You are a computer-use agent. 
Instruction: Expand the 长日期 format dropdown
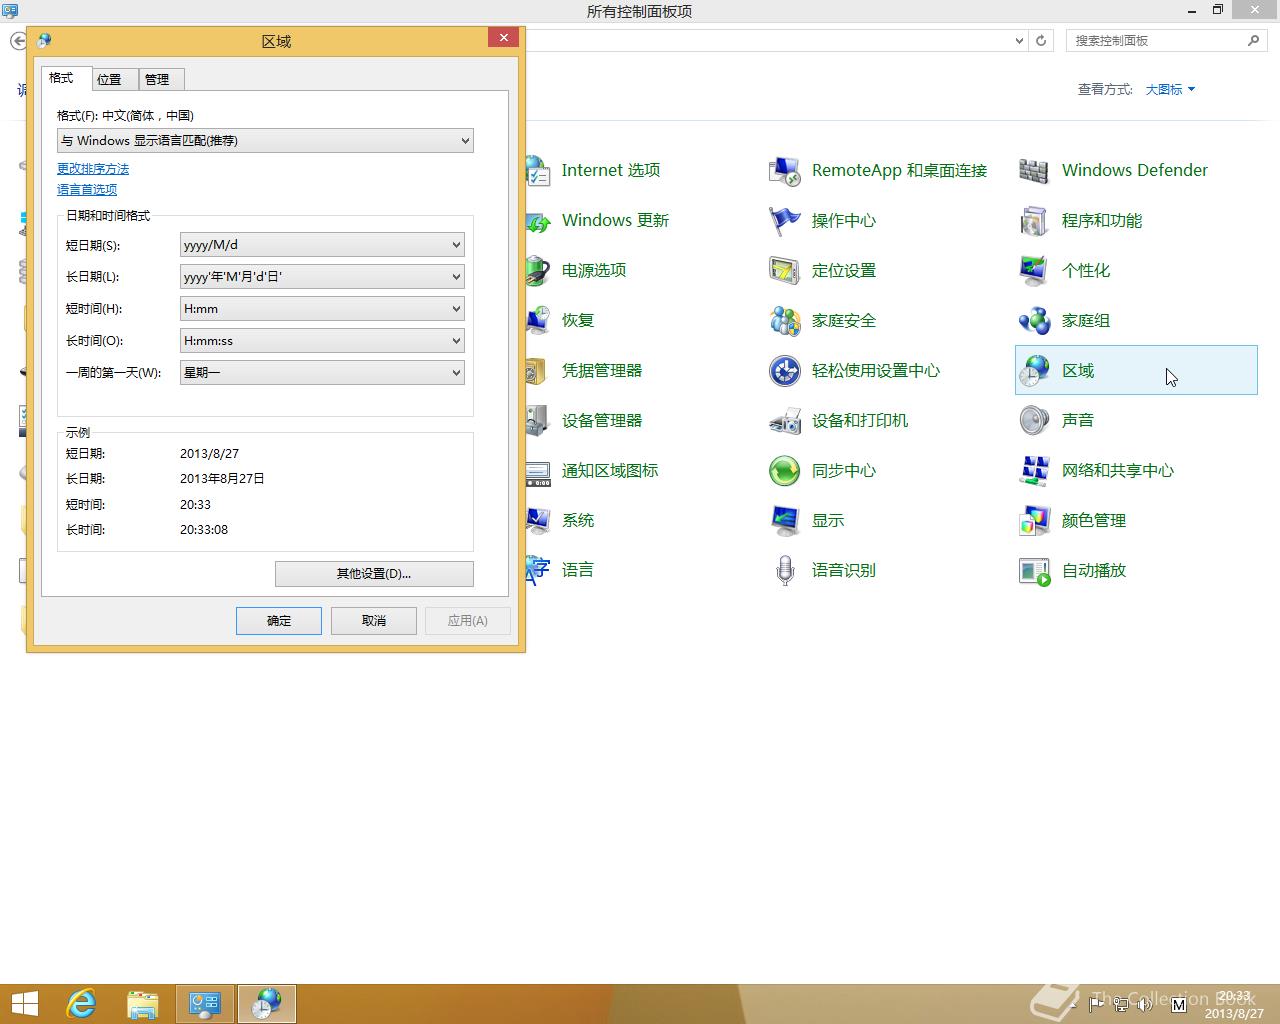pos(322,277)
